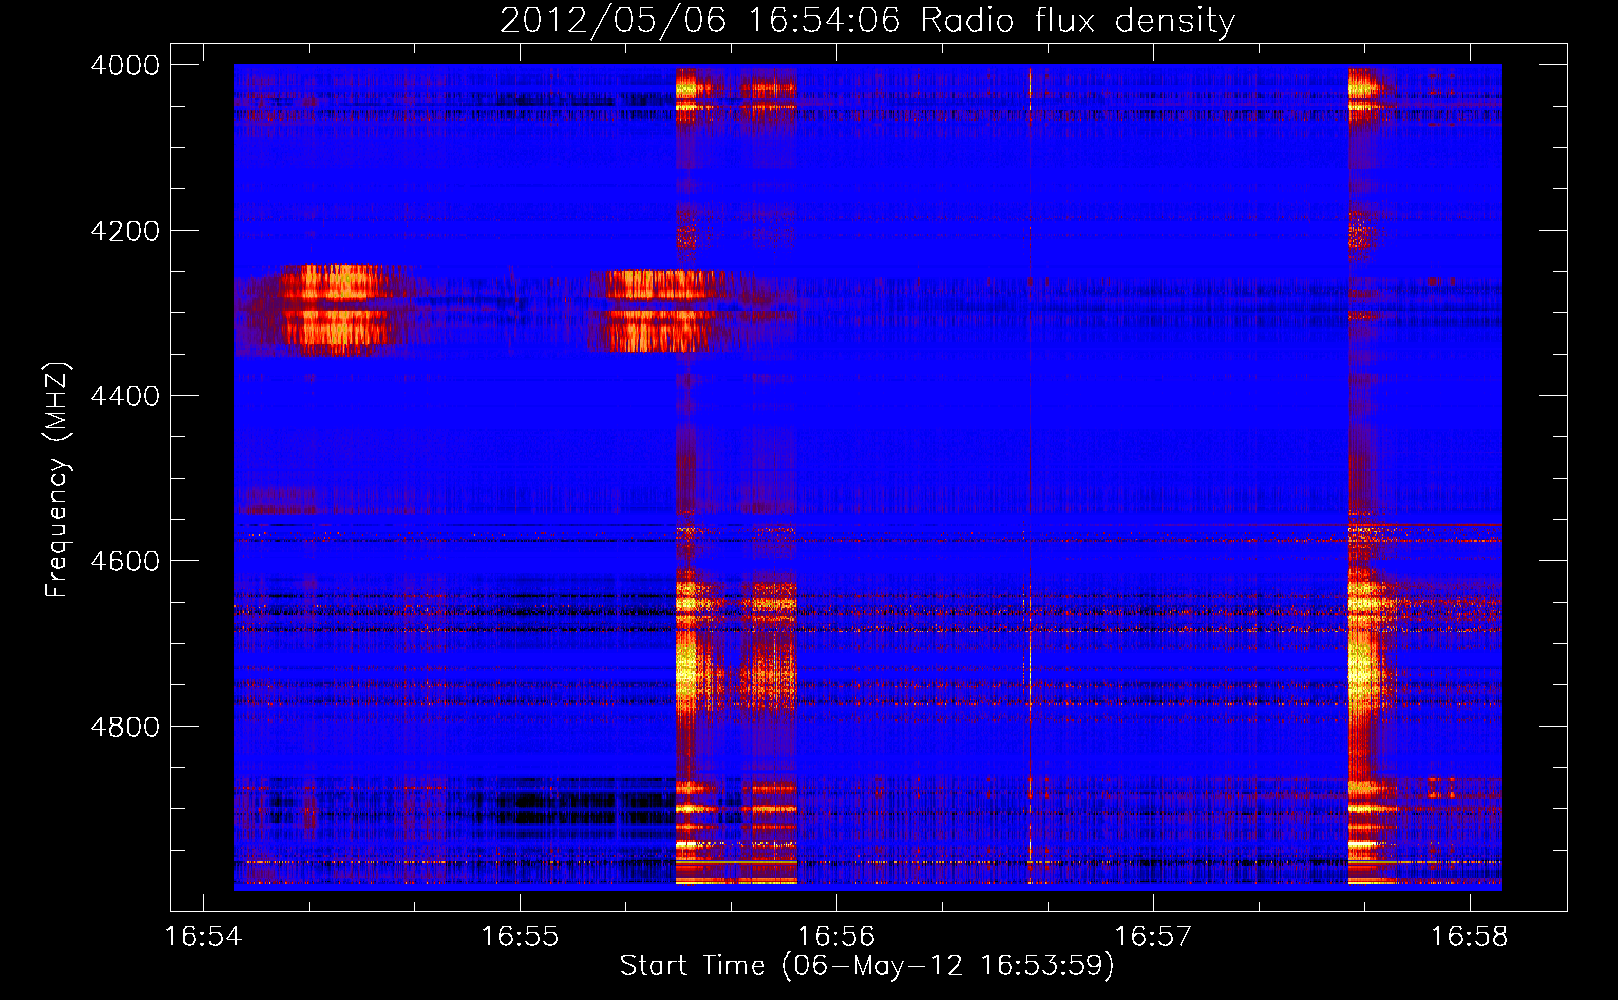Click the 4200 frequency axis label
Image resolution: width=1618 pixels, height=1000 pixels.
125,231
